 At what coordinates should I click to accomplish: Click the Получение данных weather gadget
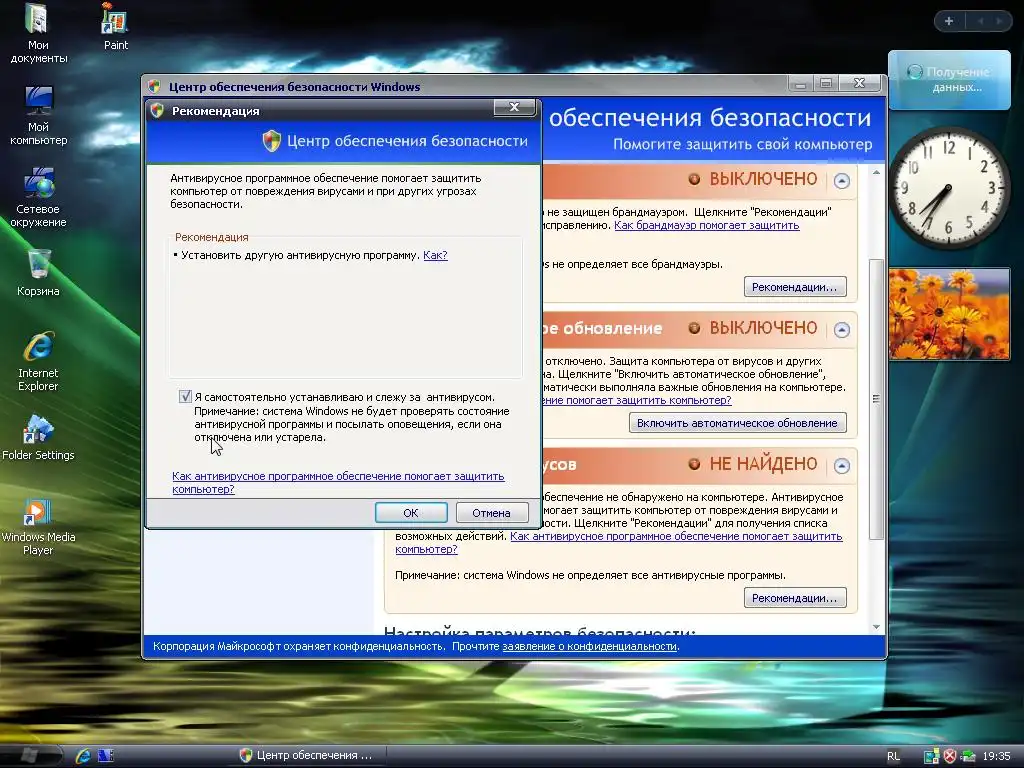949,80
